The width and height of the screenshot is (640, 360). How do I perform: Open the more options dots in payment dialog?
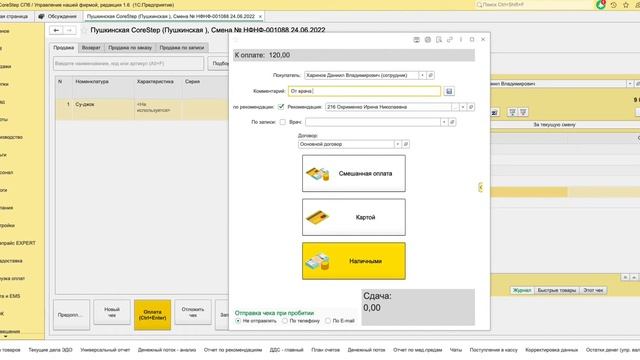pyautogui.click(x=461, y=40)
